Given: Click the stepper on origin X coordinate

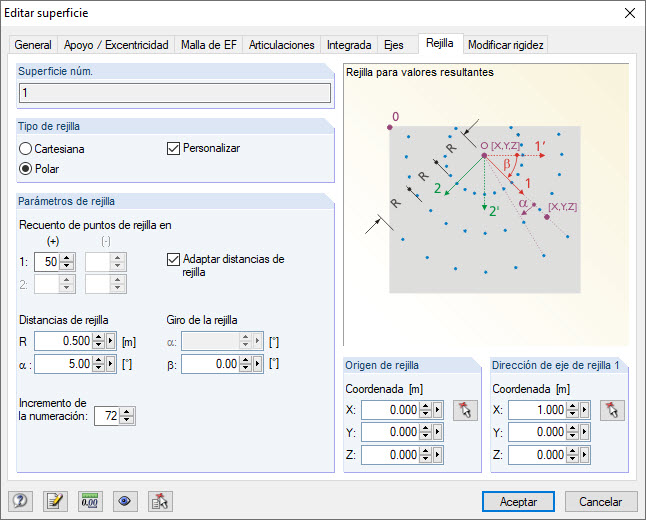Looking at the screenshot, I should 425,410.
